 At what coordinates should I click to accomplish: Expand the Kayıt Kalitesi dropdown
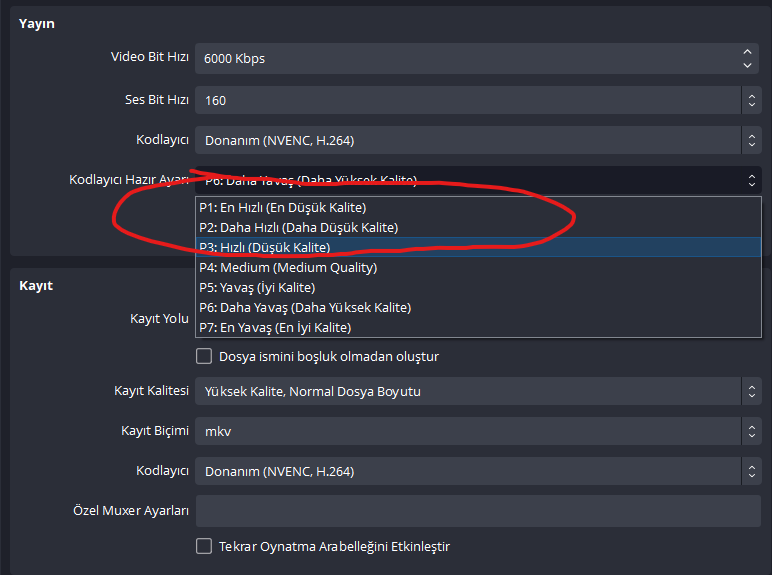[x=750, y=391]
